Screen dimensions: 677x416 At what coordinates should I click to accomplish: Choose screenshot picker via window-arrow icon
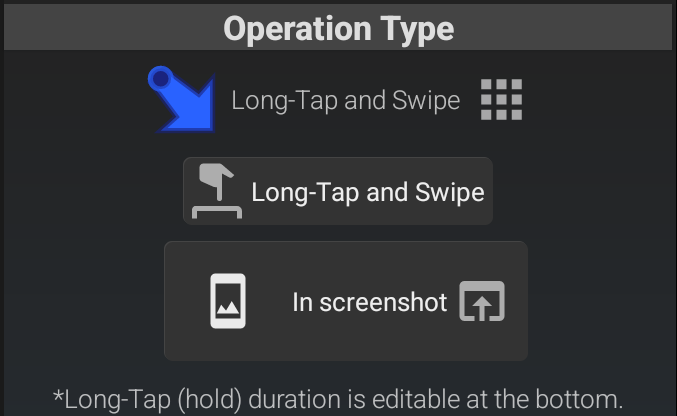pyautogui.click(x=482, y=301)
